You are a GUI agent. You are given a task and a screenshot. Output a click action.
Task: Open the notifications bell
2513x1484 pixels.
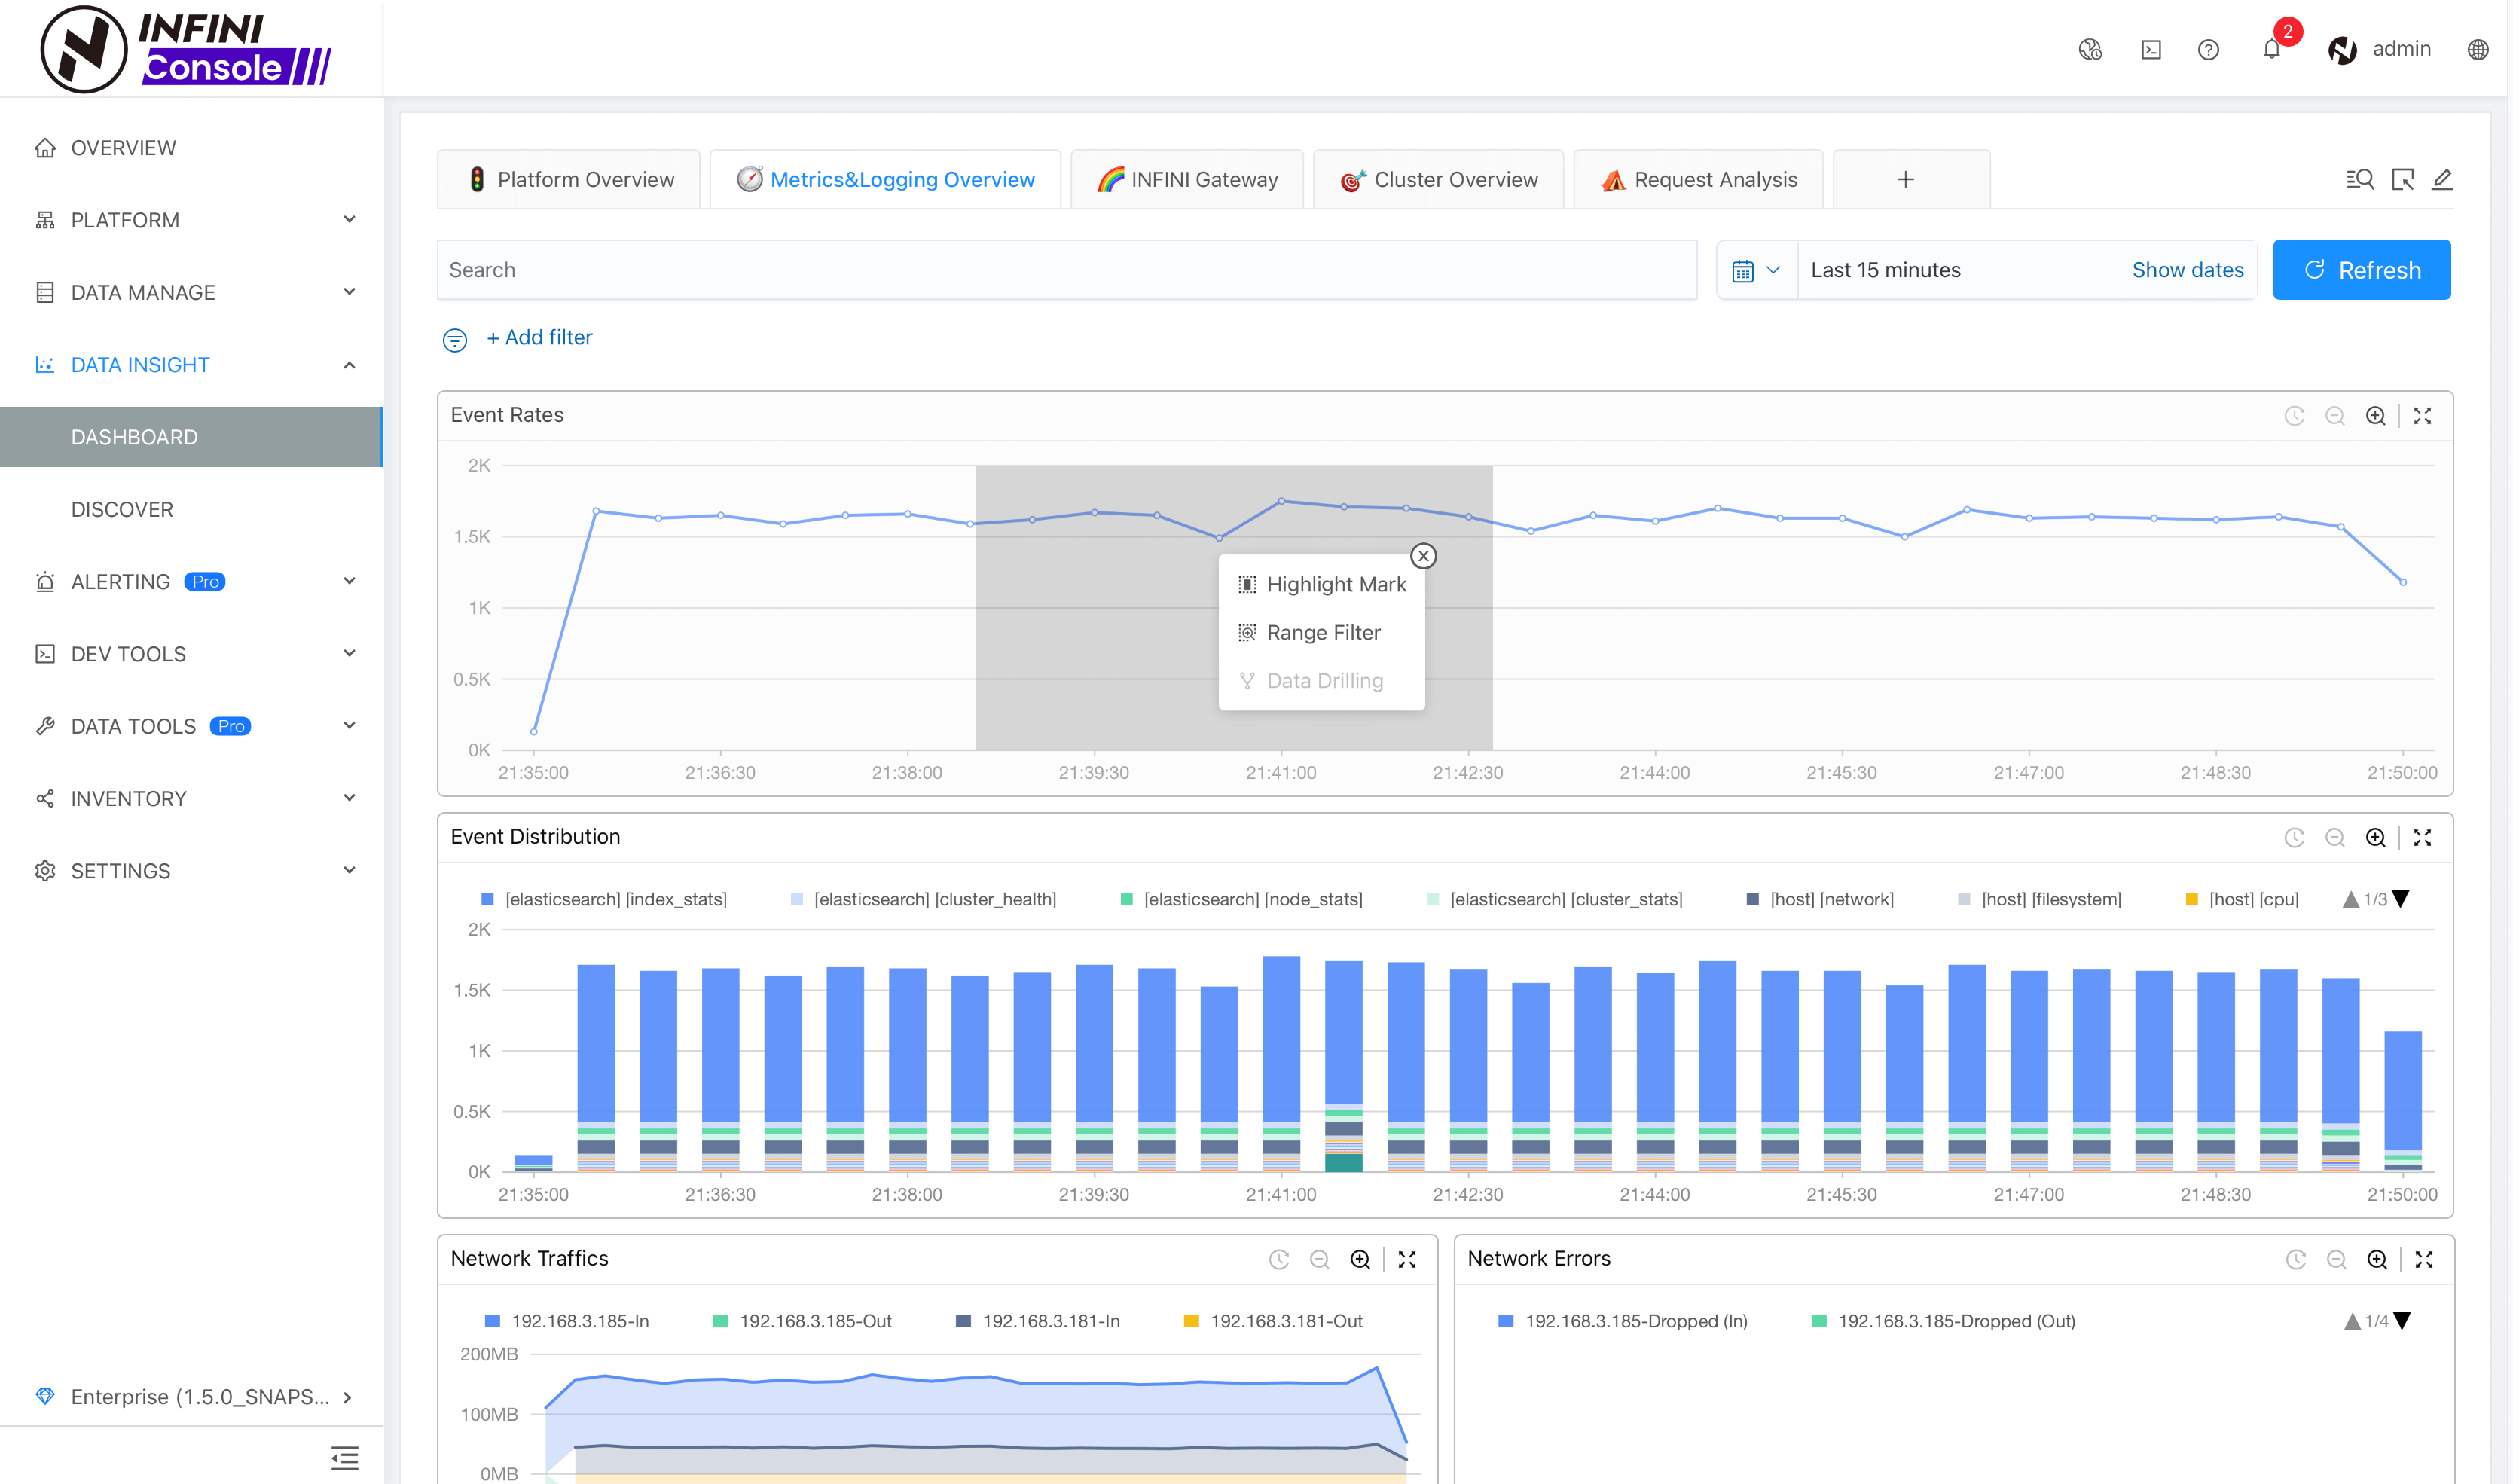(x=2271, y=49)
